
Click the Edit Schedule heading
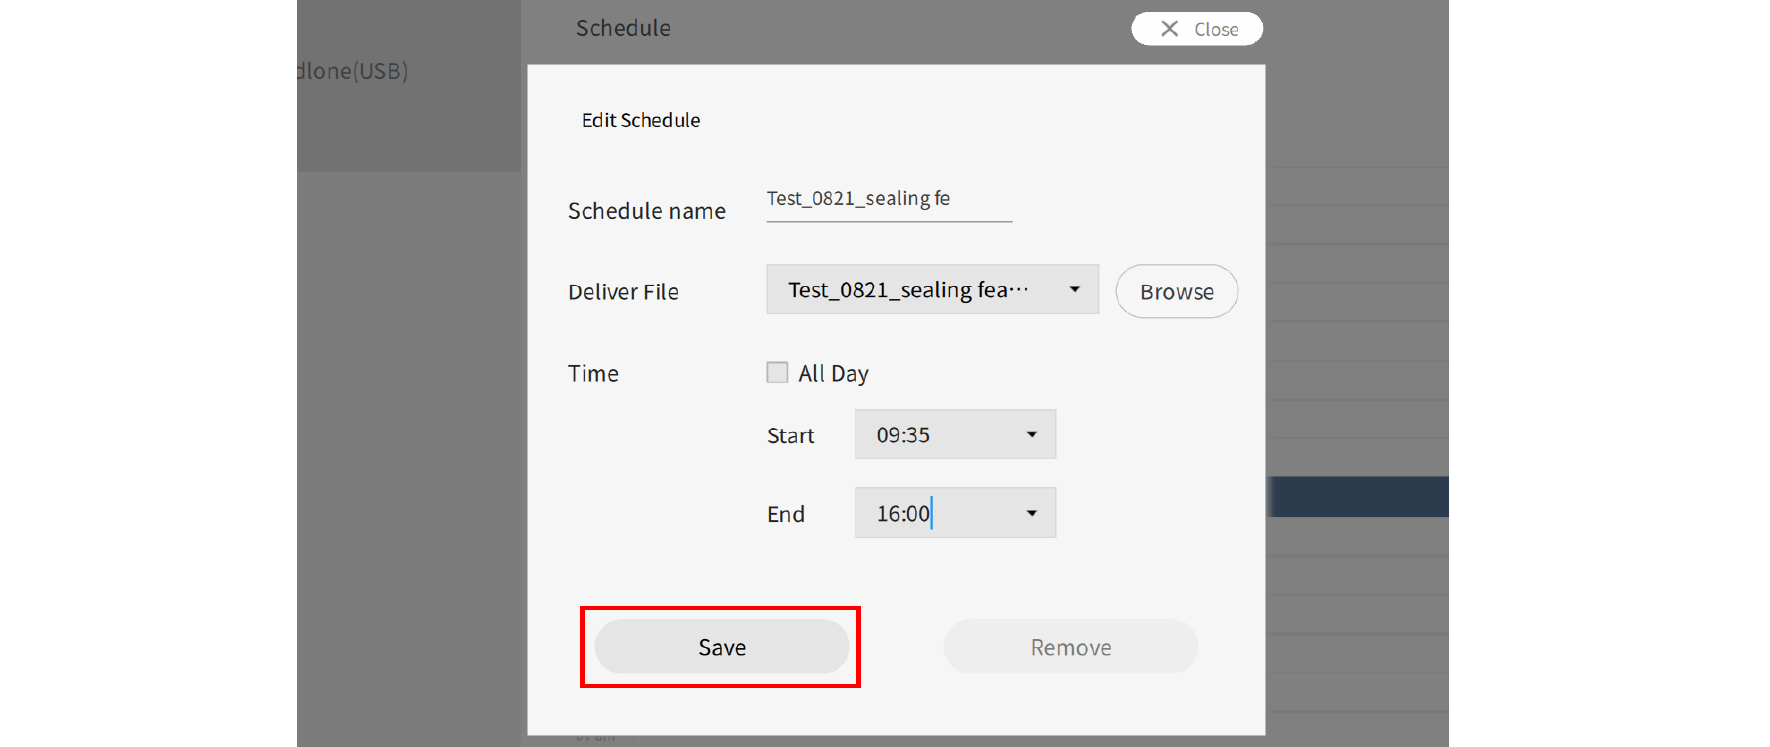pos(641,120)
